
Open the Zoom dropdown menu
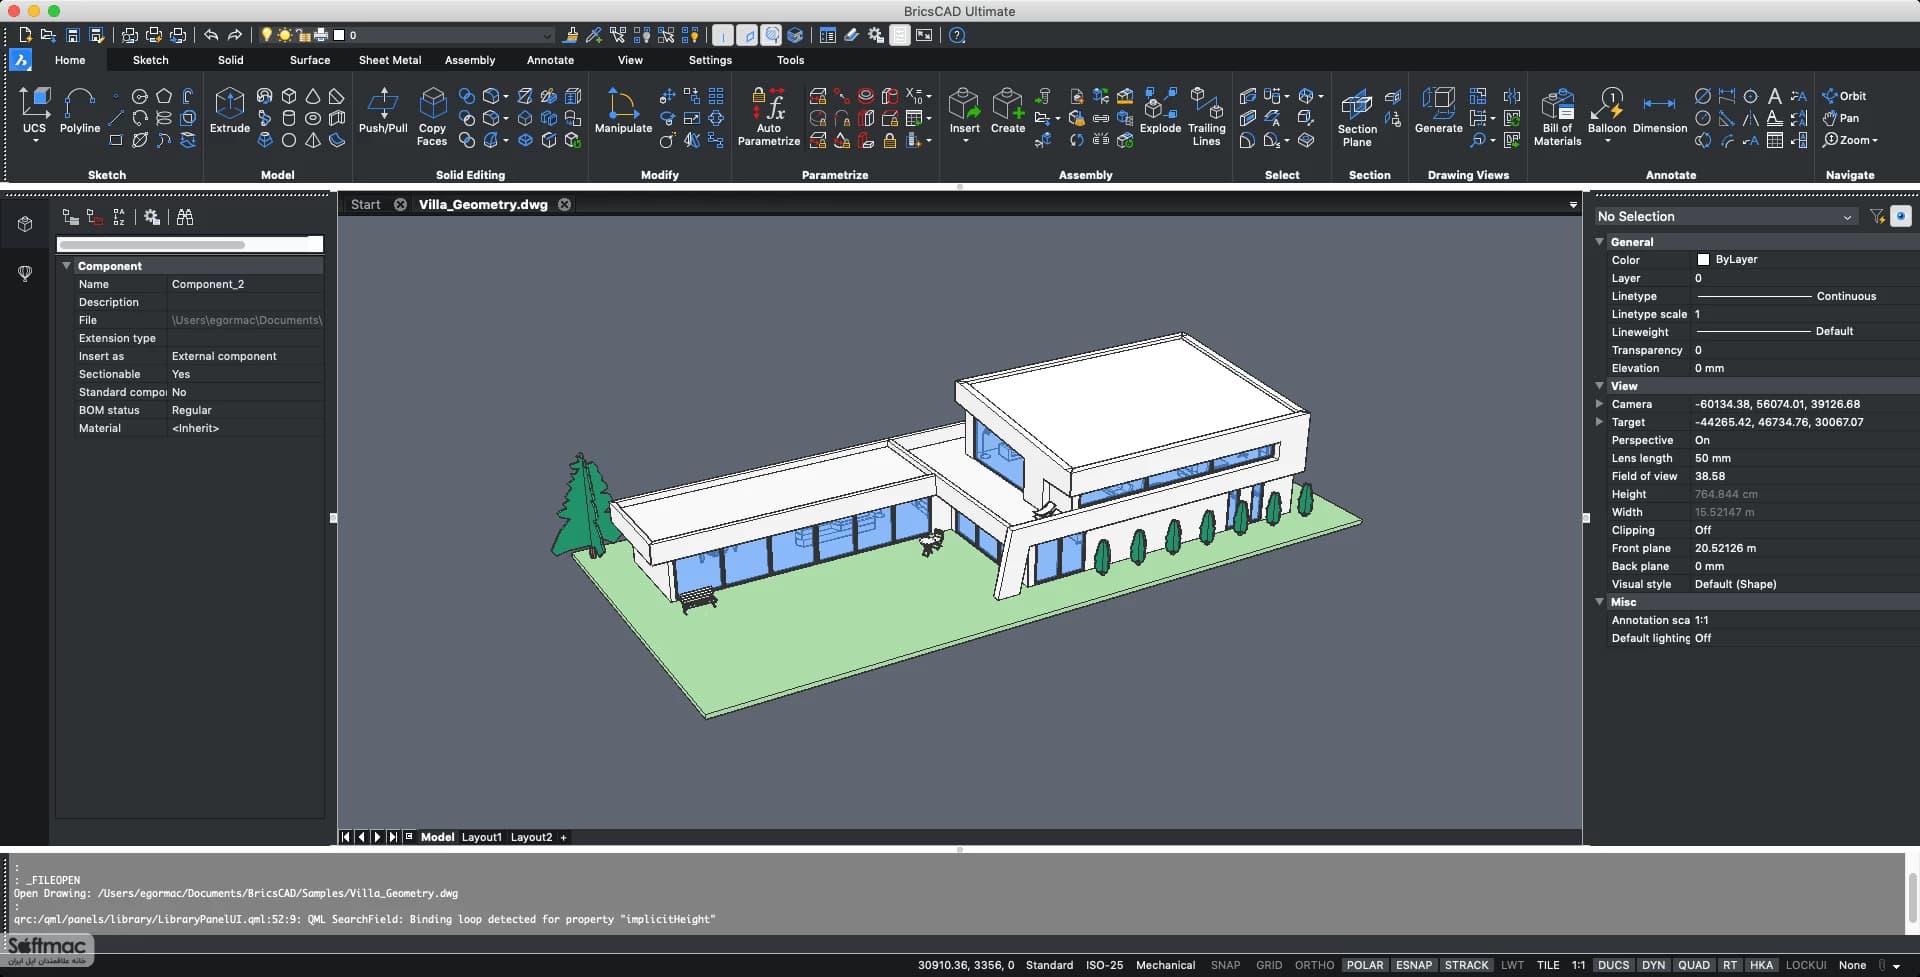1849,140
